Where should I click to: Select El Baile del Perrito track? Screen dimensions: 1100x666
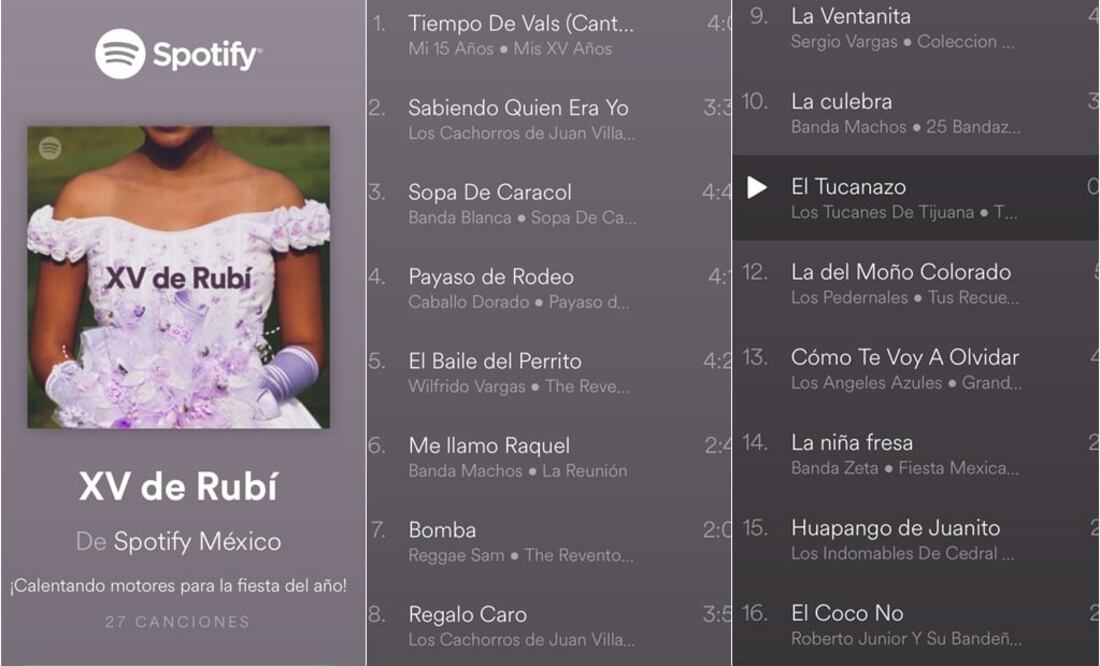[x=549, y=373]
